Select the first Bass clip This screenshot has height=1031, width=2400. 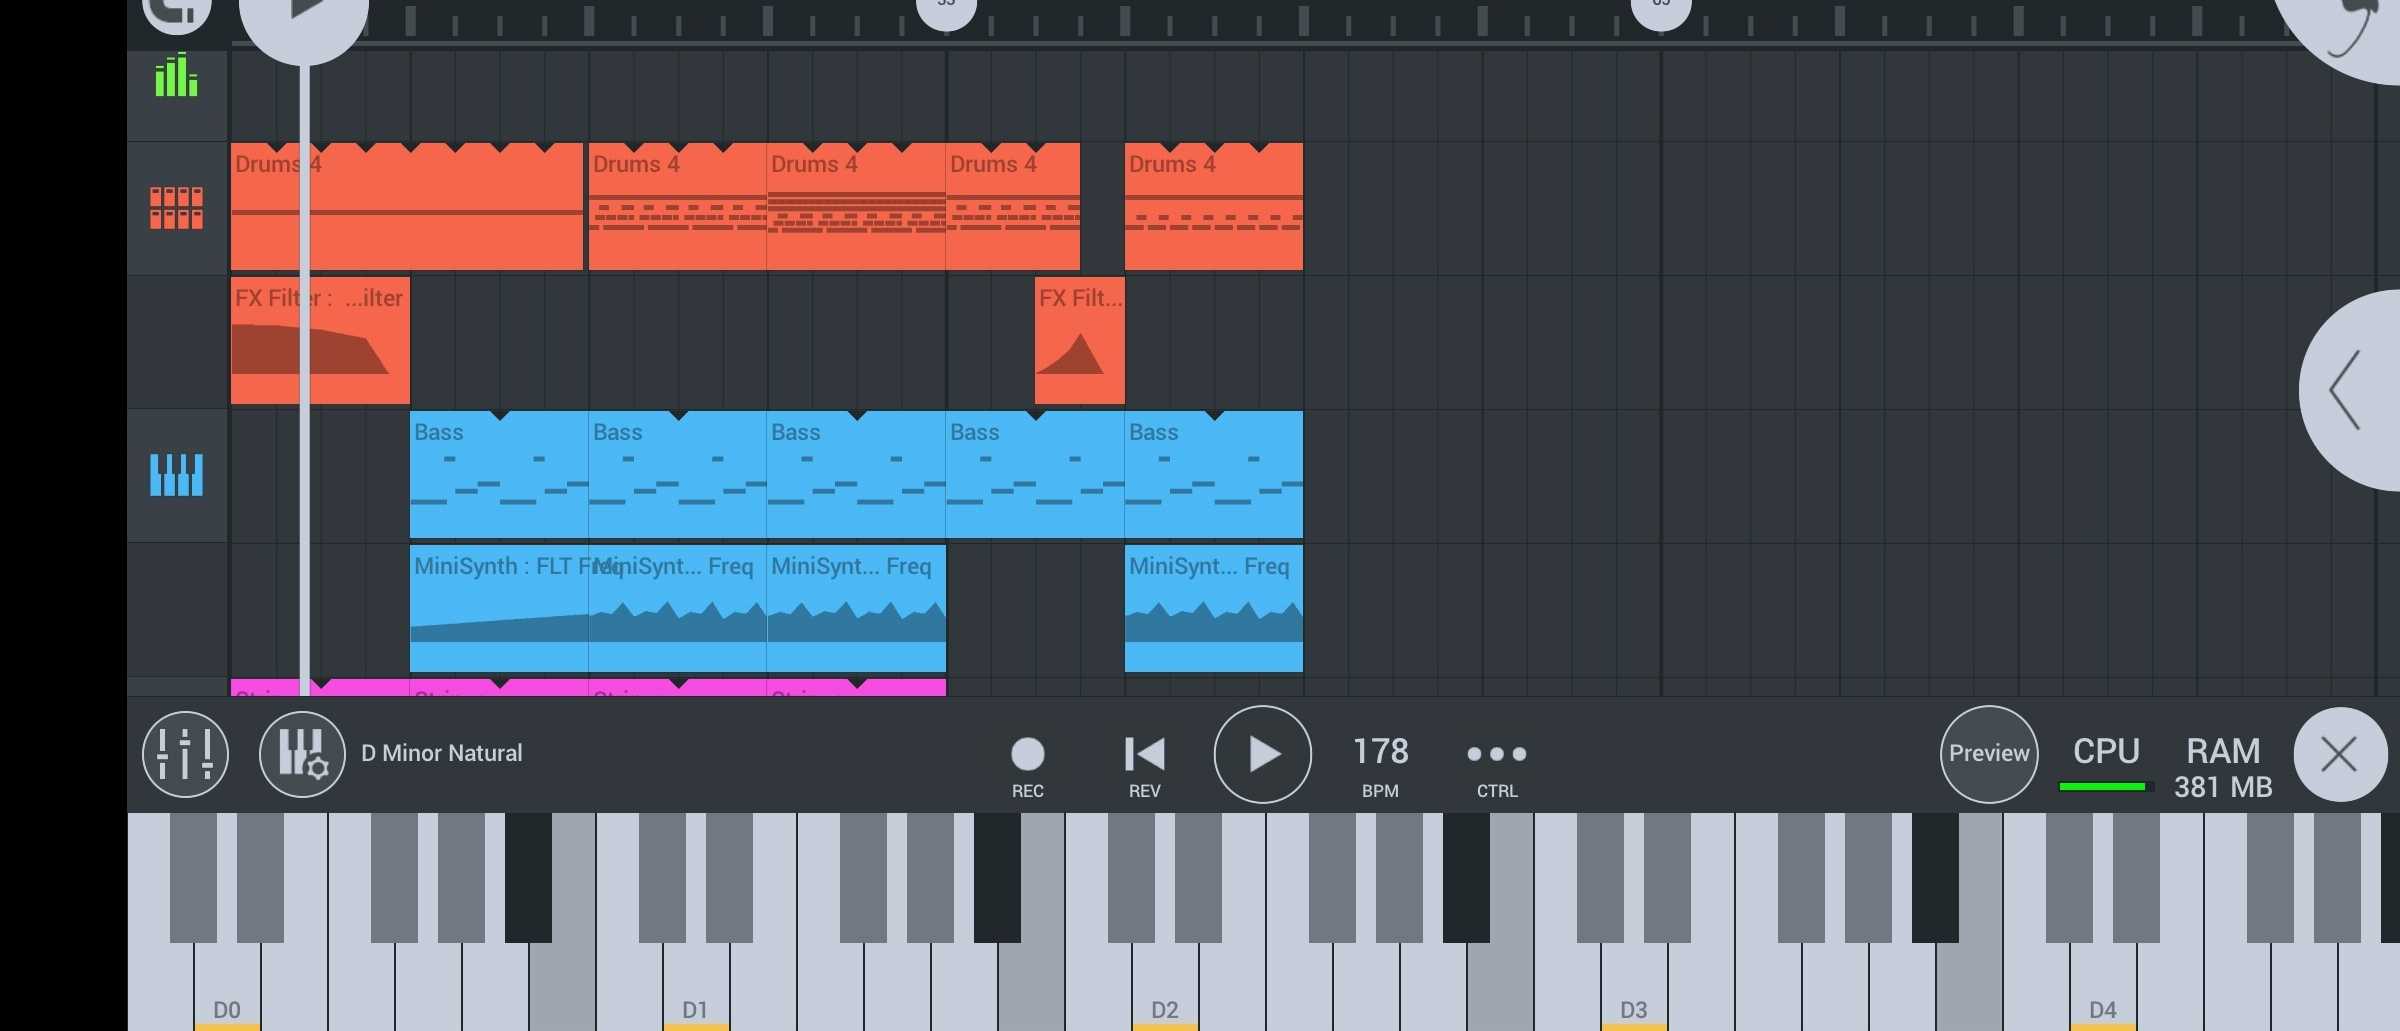coord(498,475)
